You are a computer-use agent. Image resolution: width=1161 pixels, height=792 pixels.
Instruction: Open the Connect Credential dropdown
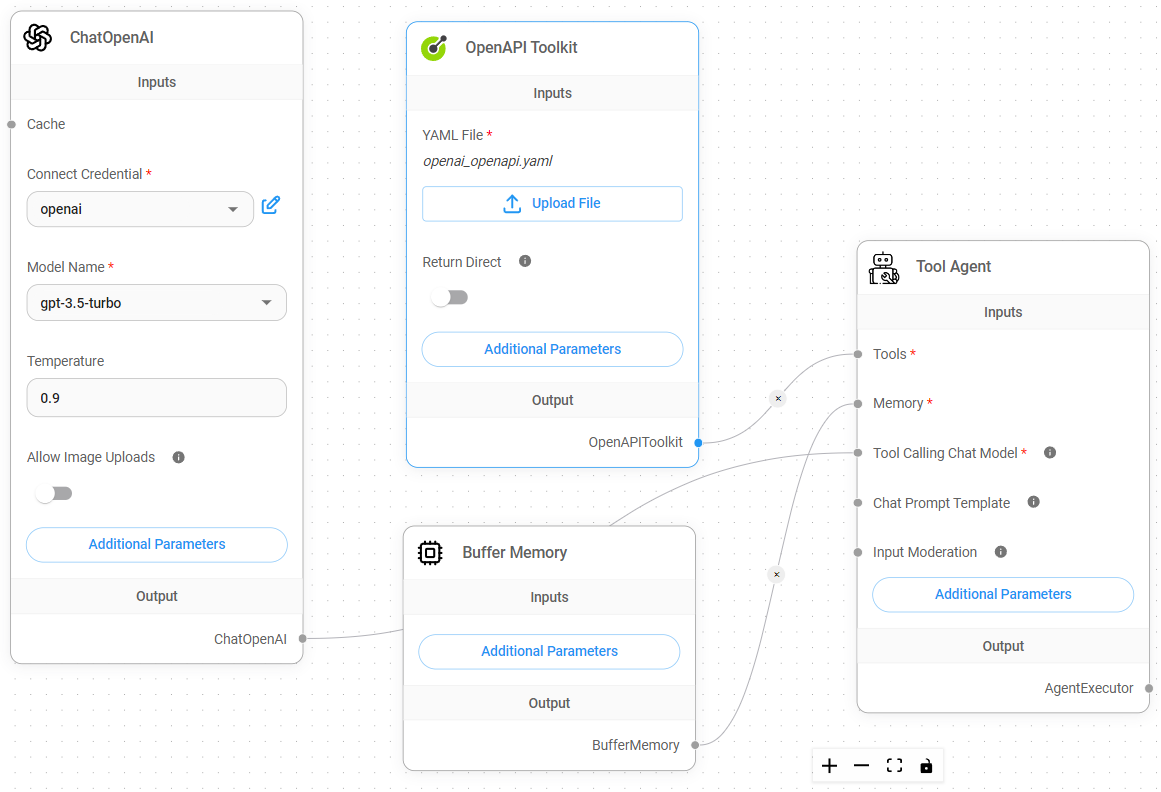tap(140, 209)
